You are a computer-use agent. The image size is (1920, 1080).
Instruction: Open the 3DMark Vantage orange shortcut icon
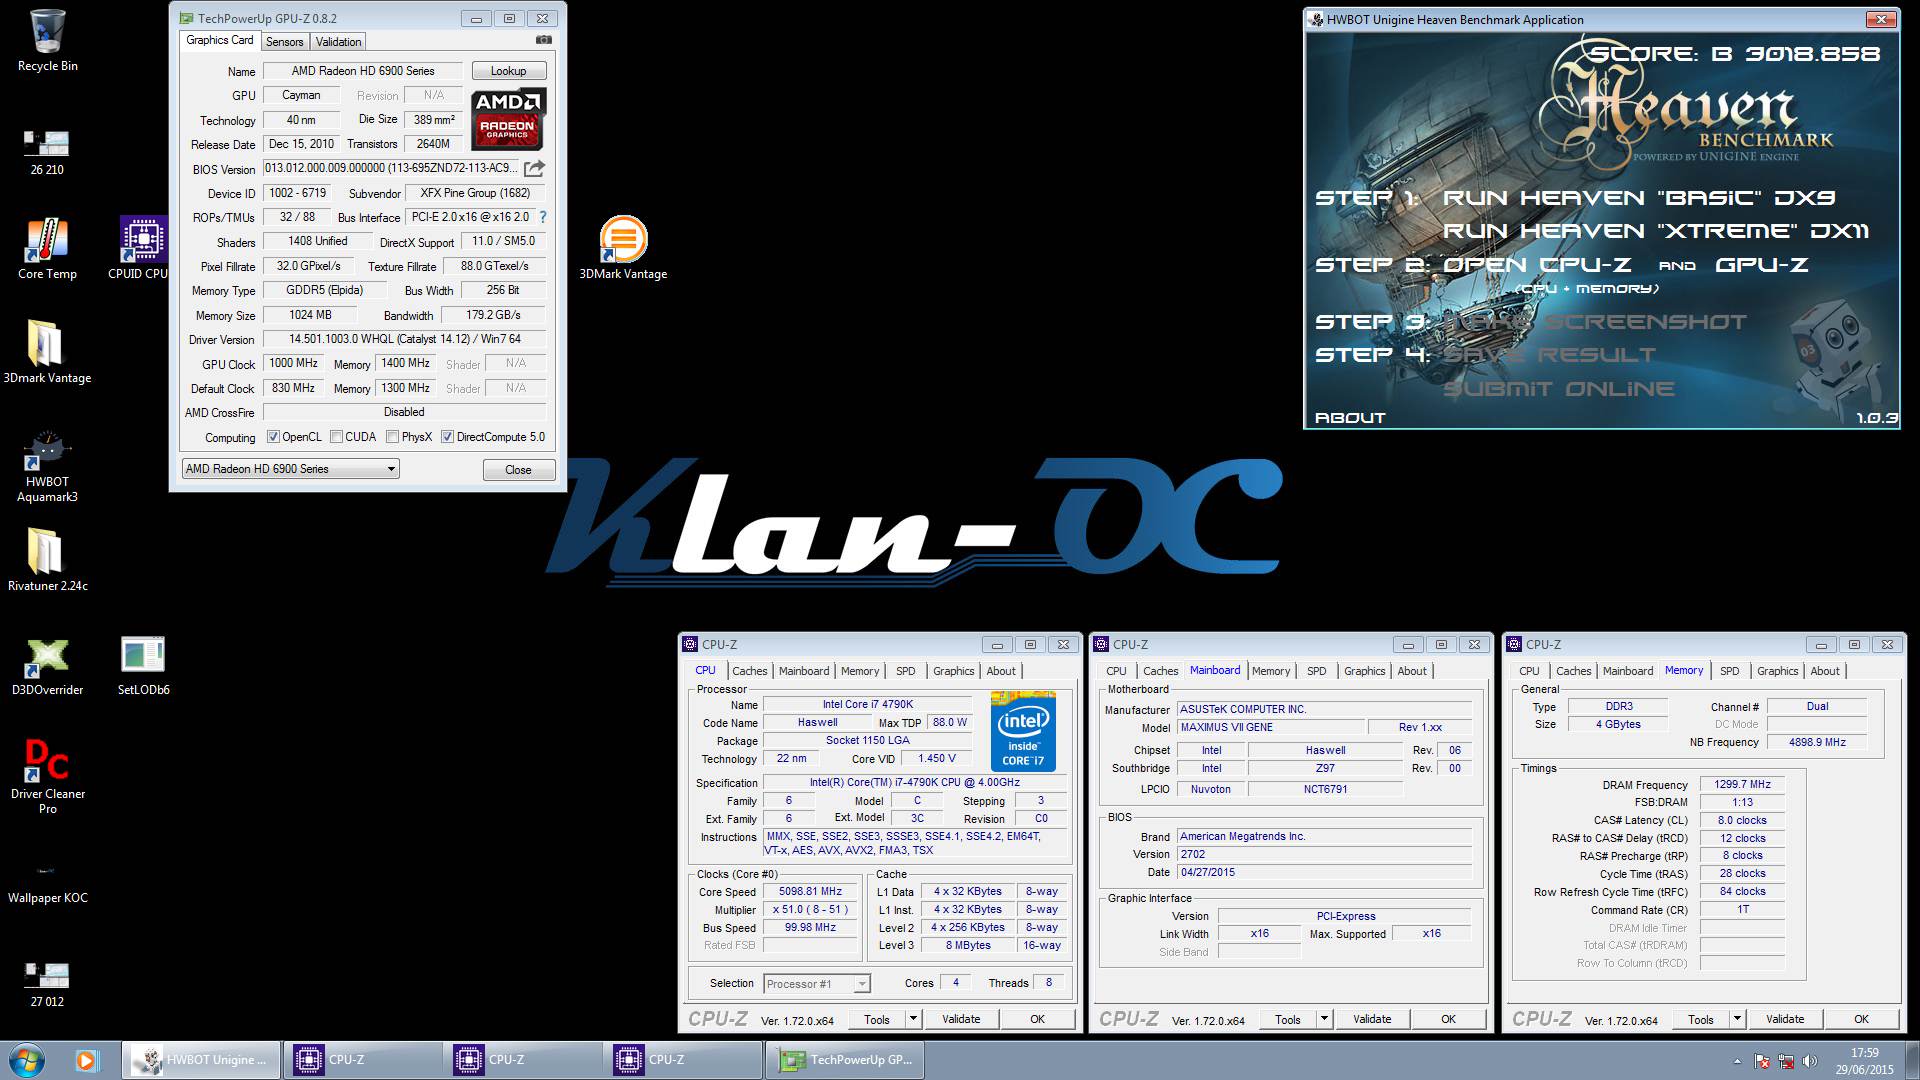tap(623, 249)
